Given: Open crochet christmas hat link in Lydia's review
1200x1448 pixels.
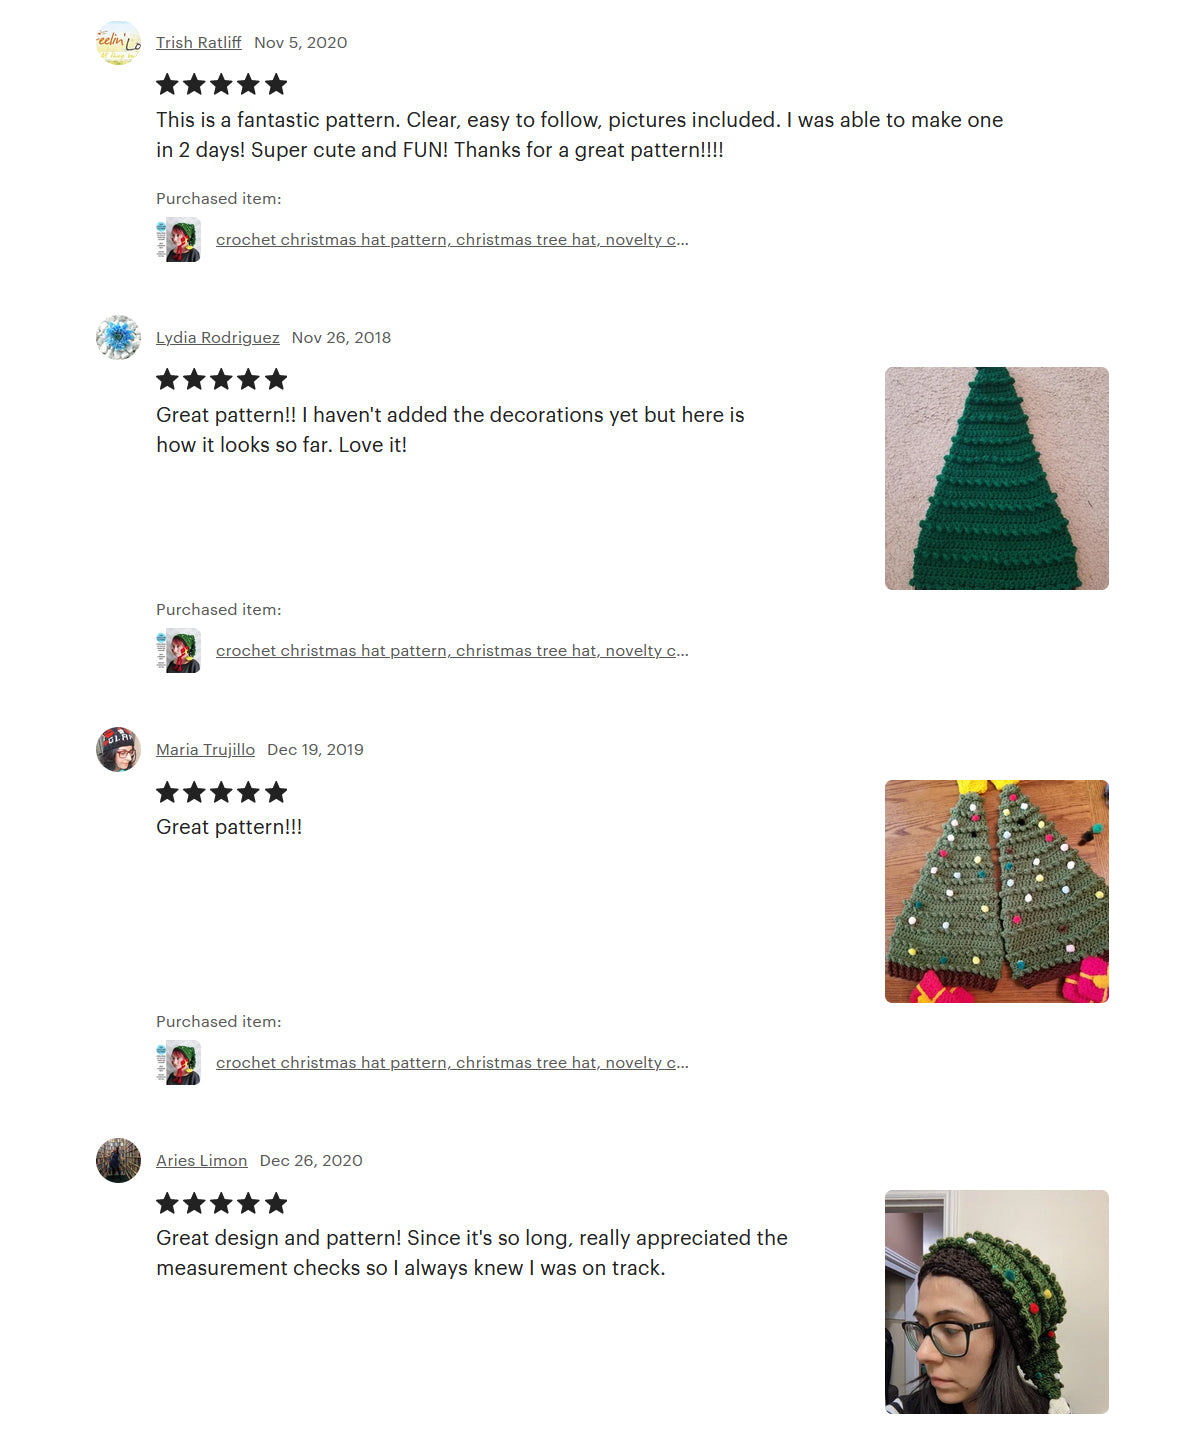Looking at the screenshot, I should pyautogui.click(x=452, y=651).
